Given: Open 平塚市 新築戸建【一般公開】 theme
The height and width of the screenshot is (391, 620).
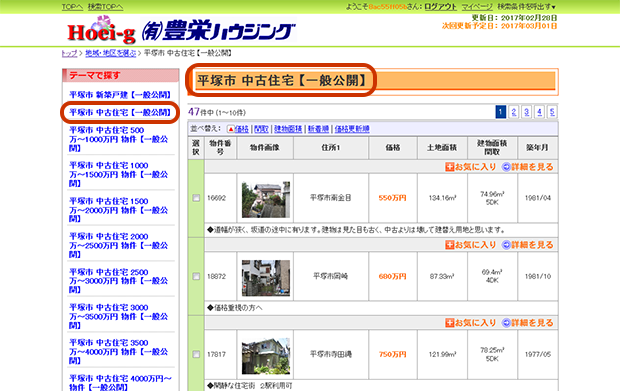Looking at the screenshot, I should pyautogui.click(x=120, y=95).
